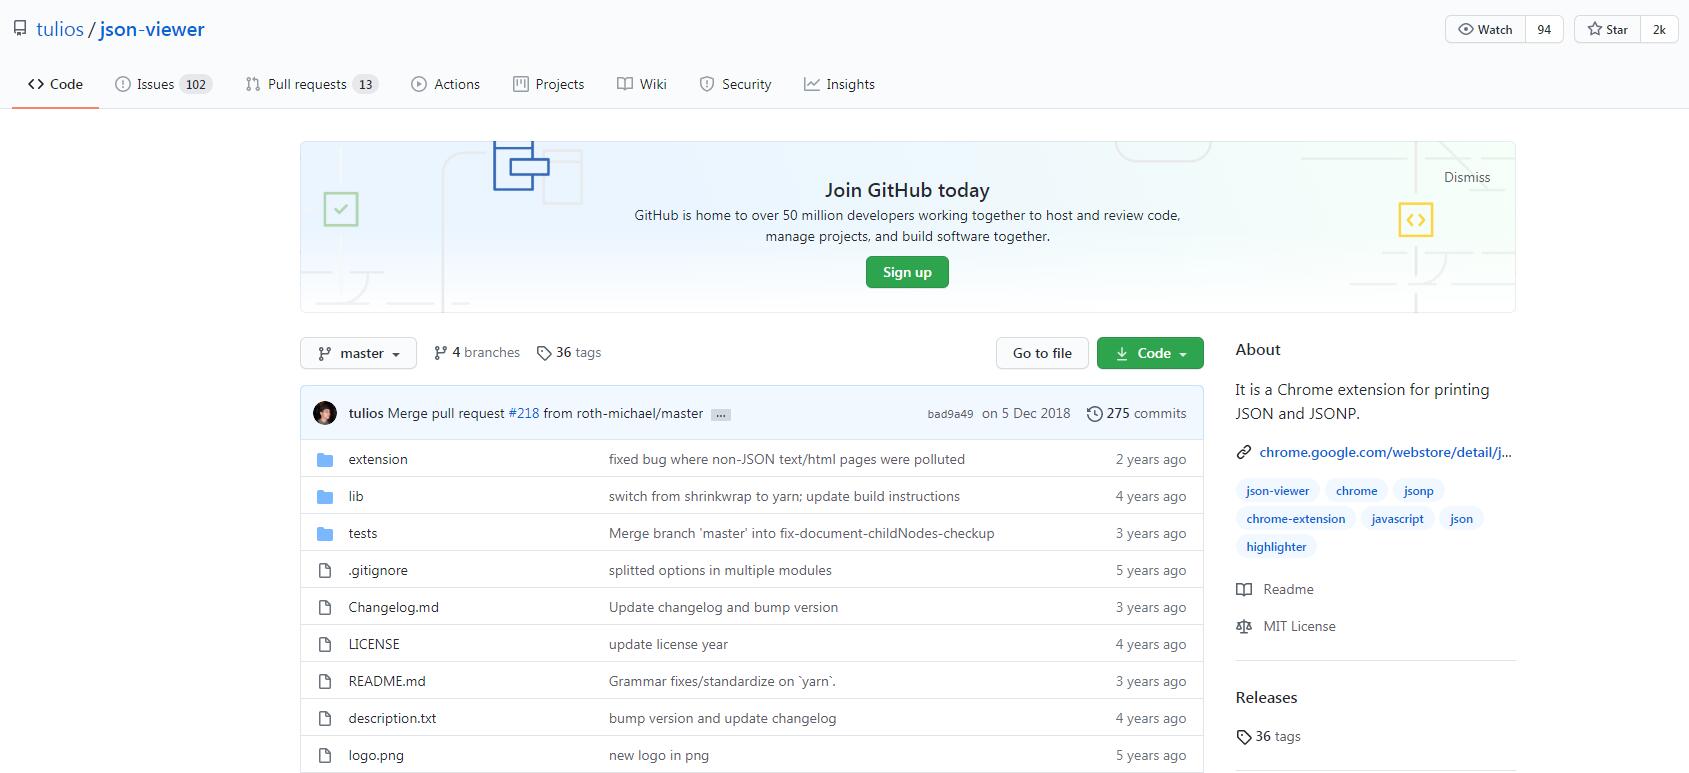This screenshot has height=773, width=1689.
Task: Click the Star button
Action: pos(1607,29)
